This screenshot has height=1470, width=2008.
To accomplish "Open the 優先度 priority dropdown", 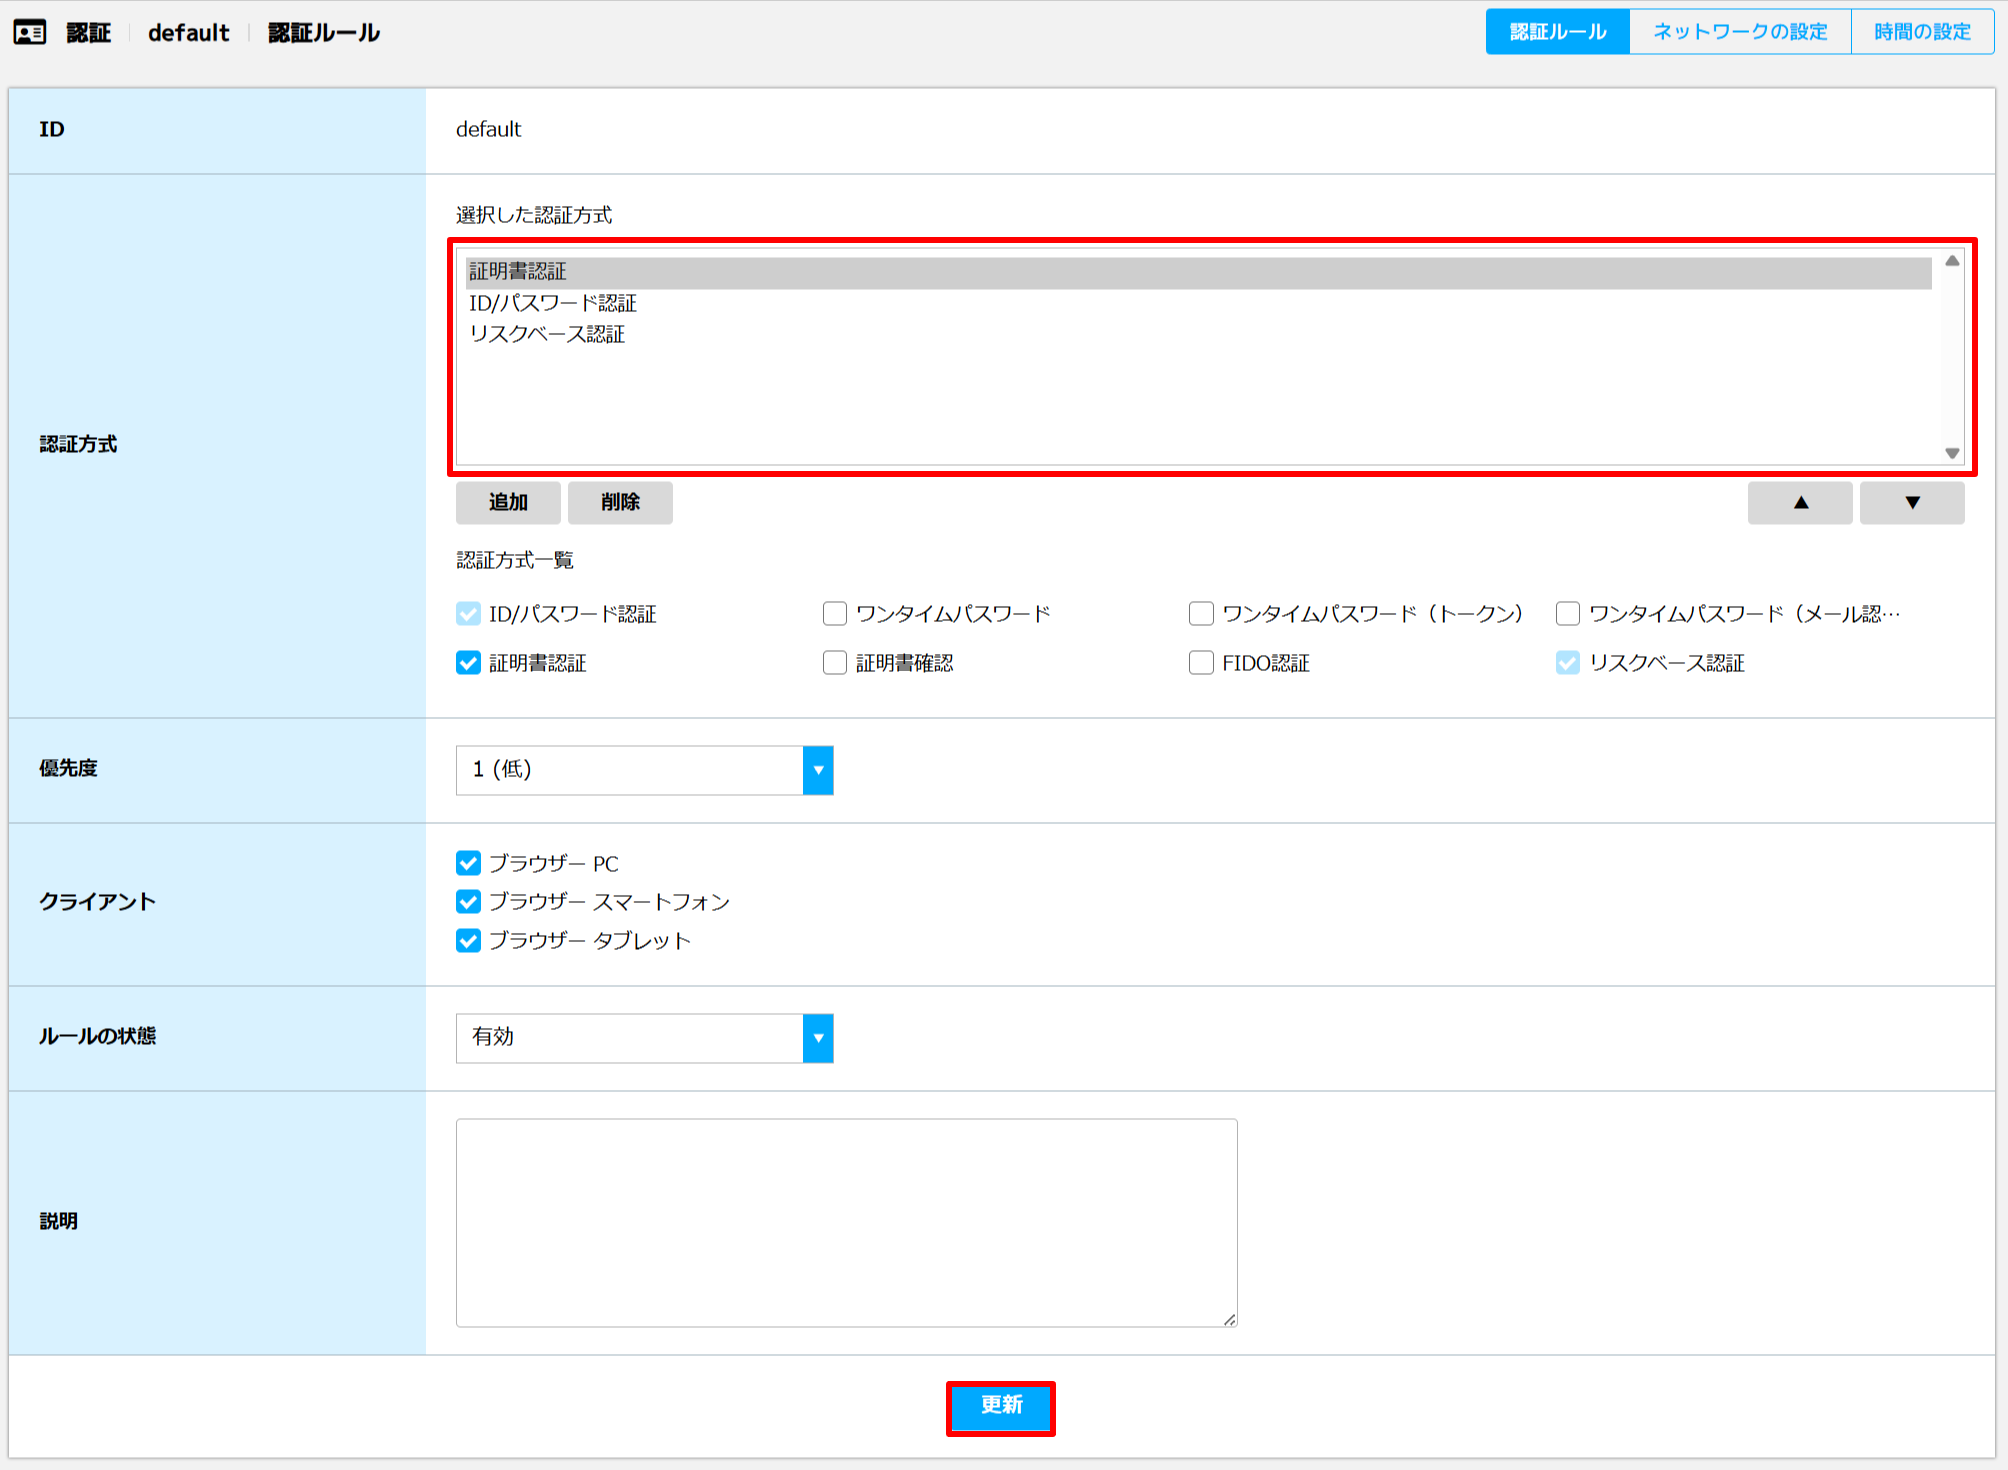I will point(644,770).
